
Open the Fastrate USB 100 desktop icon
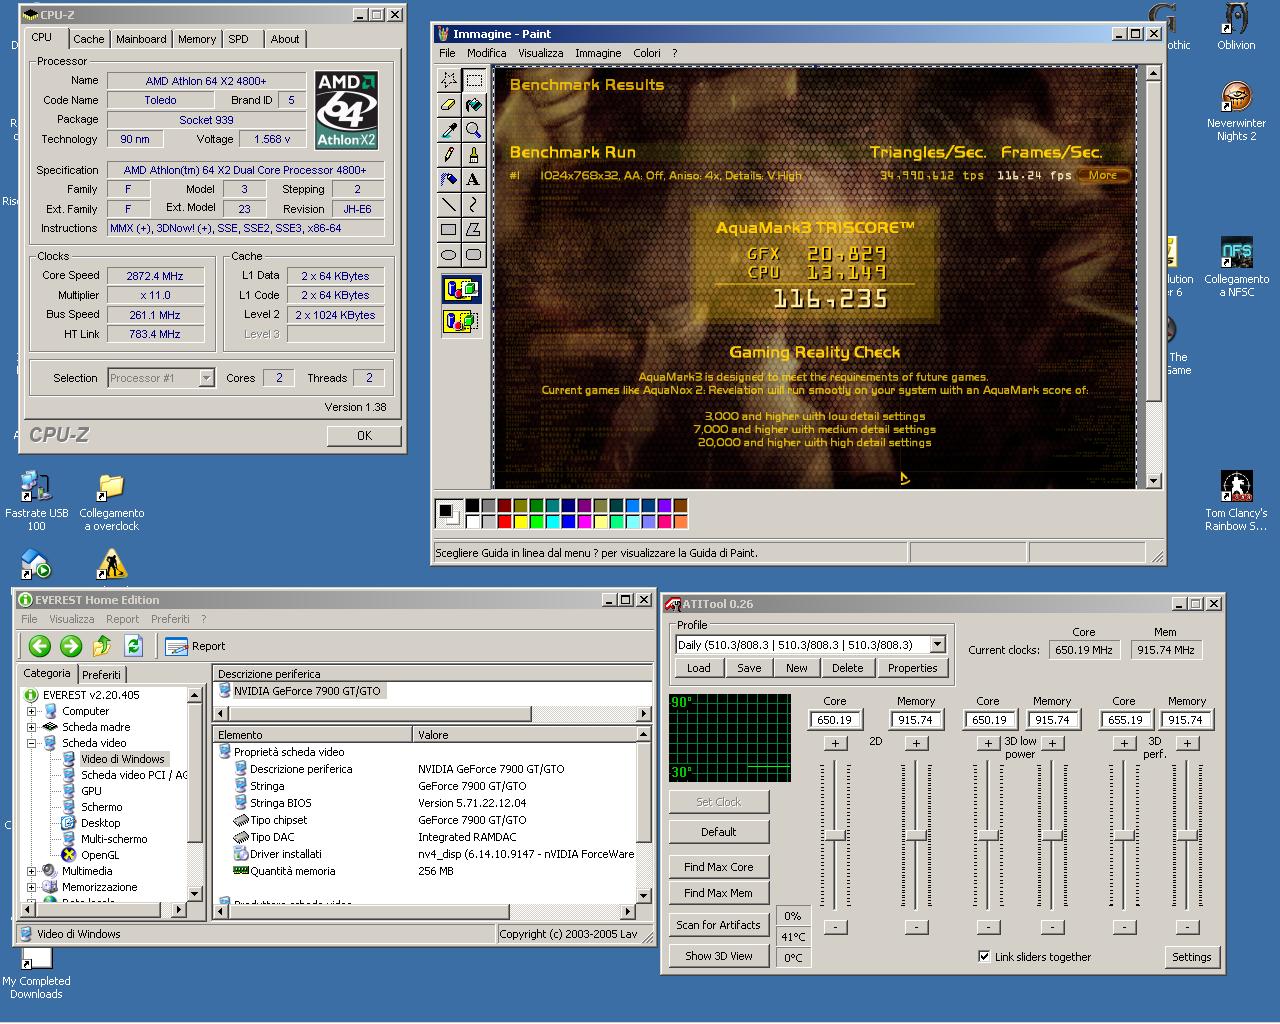(36, 501)
